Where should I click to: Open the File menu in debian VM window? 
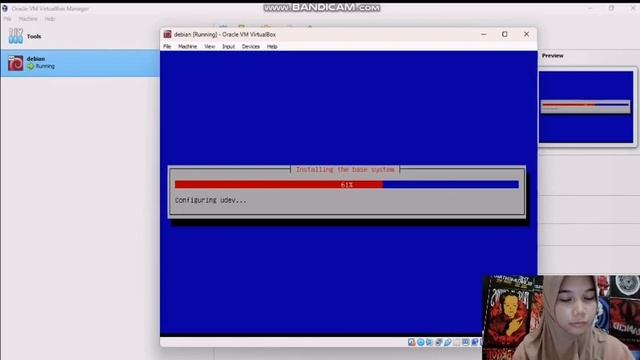(x=167, y=47)
